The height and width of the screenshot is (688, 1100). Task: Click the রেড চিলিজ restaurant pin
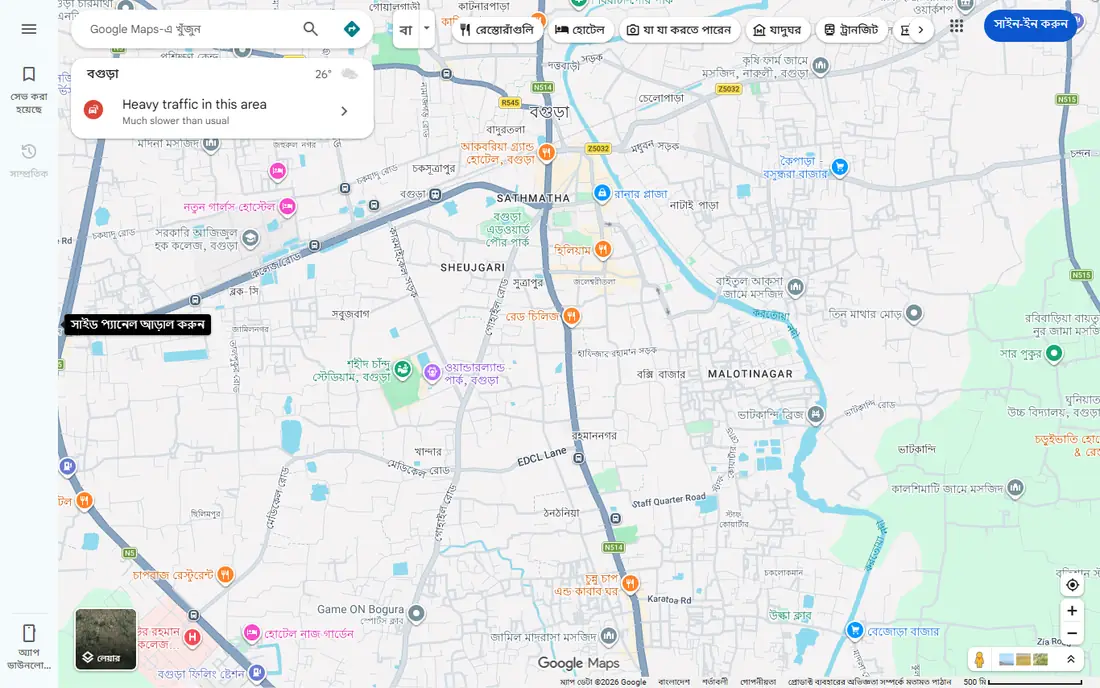[x=572, y=316]
